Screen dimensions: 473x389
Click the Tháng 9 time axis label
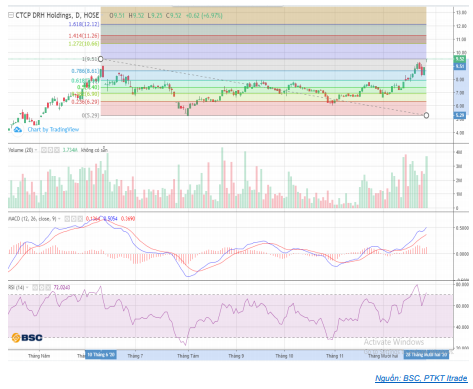click(236, 356)
